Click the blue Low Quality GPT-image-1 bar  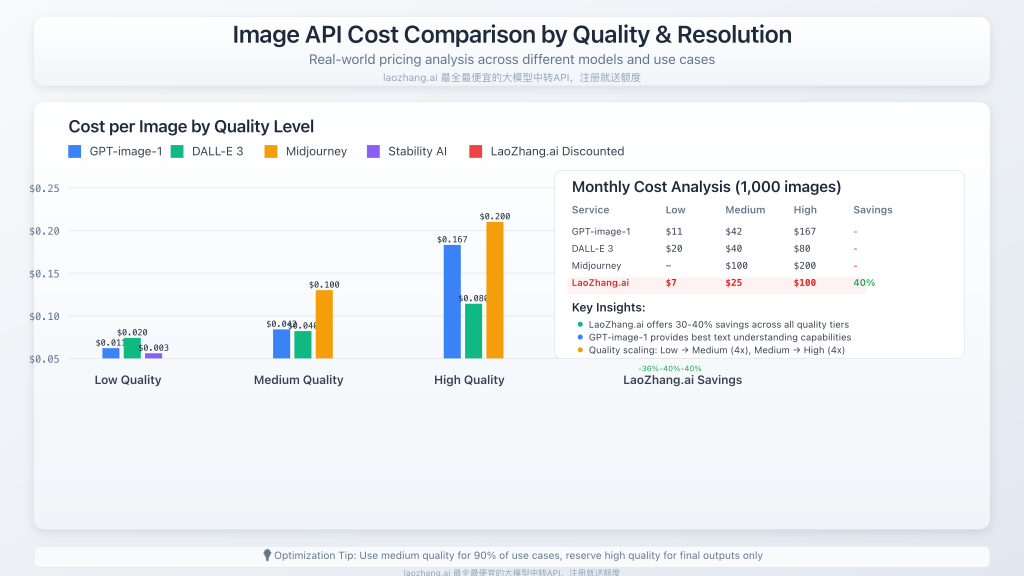coord(111,353)
